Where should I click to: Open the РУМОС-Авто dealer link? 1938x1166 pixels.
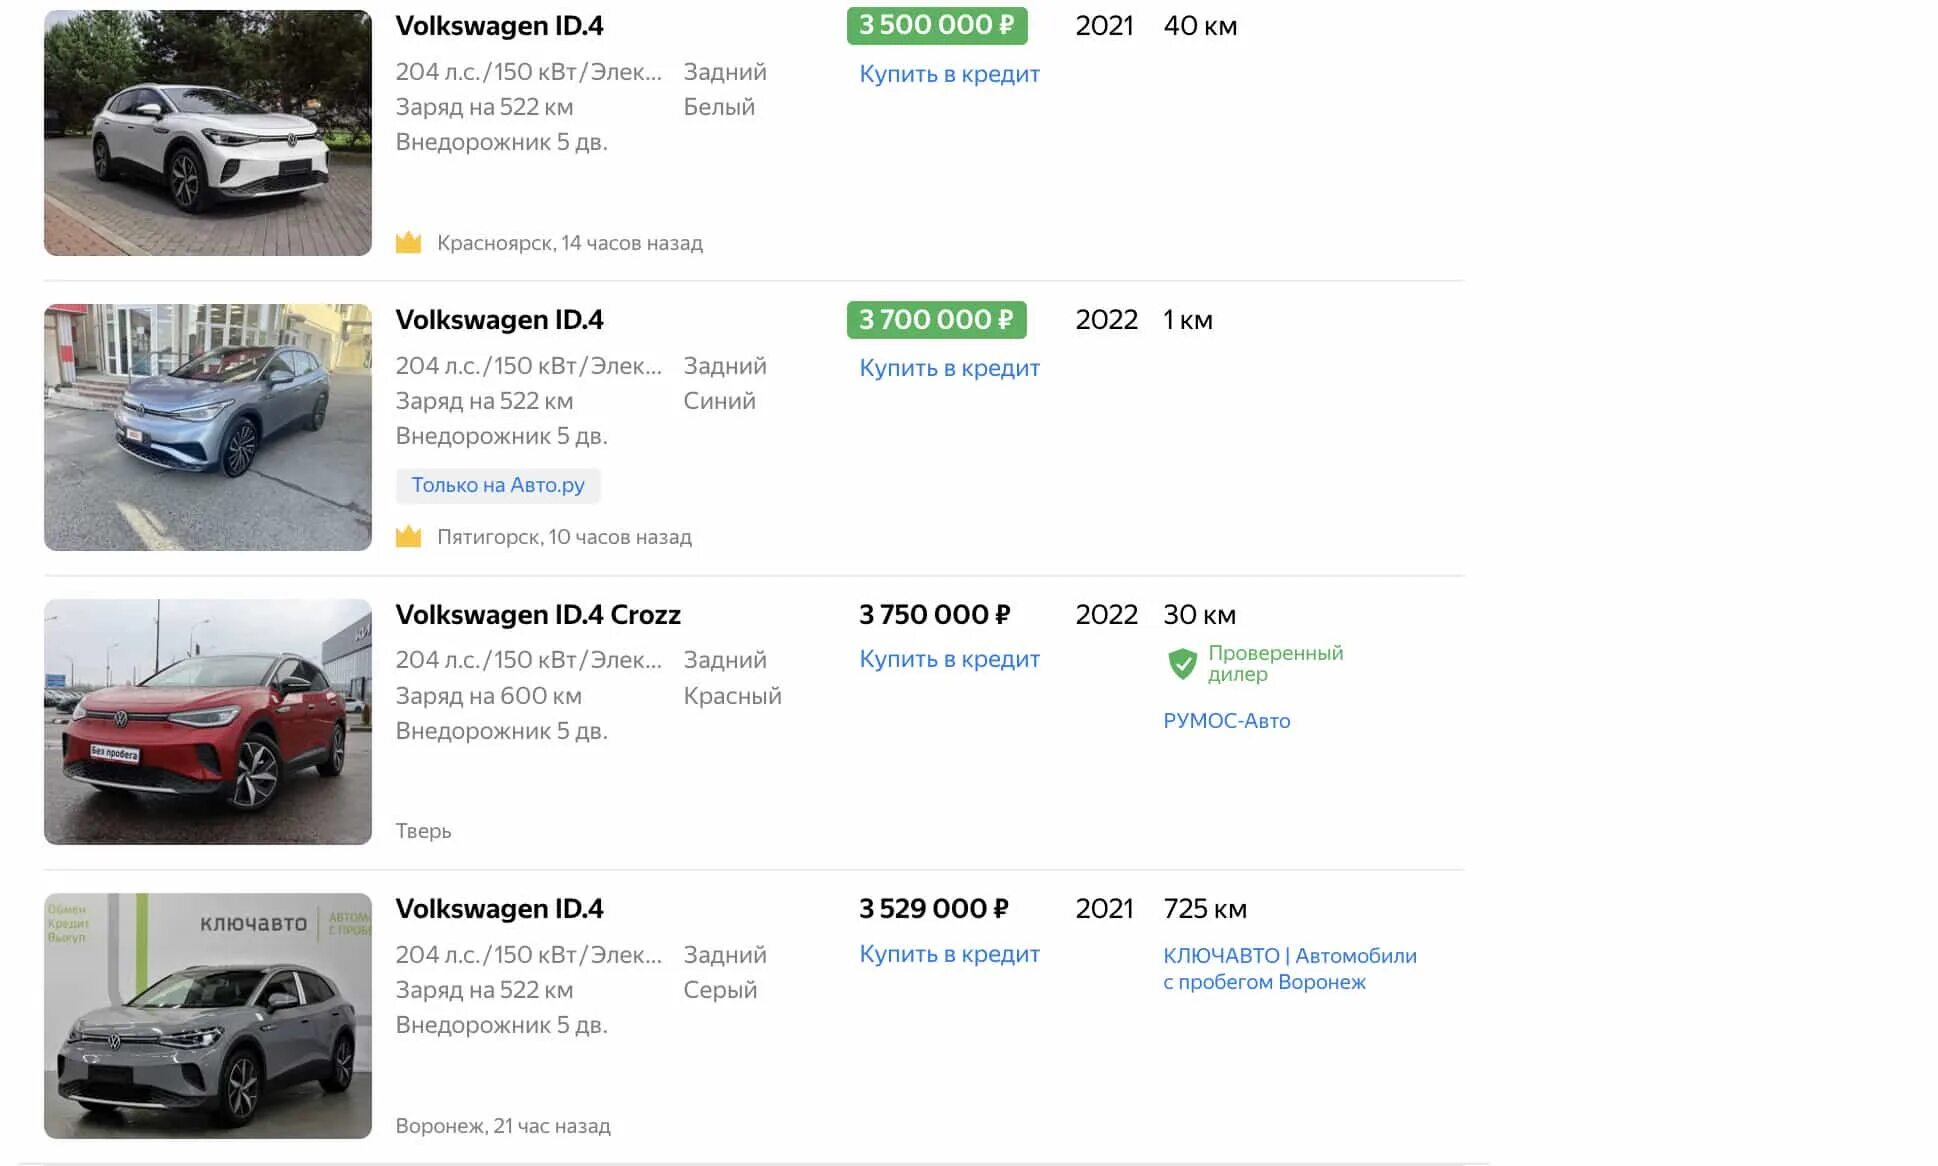tap(1226, 721)
